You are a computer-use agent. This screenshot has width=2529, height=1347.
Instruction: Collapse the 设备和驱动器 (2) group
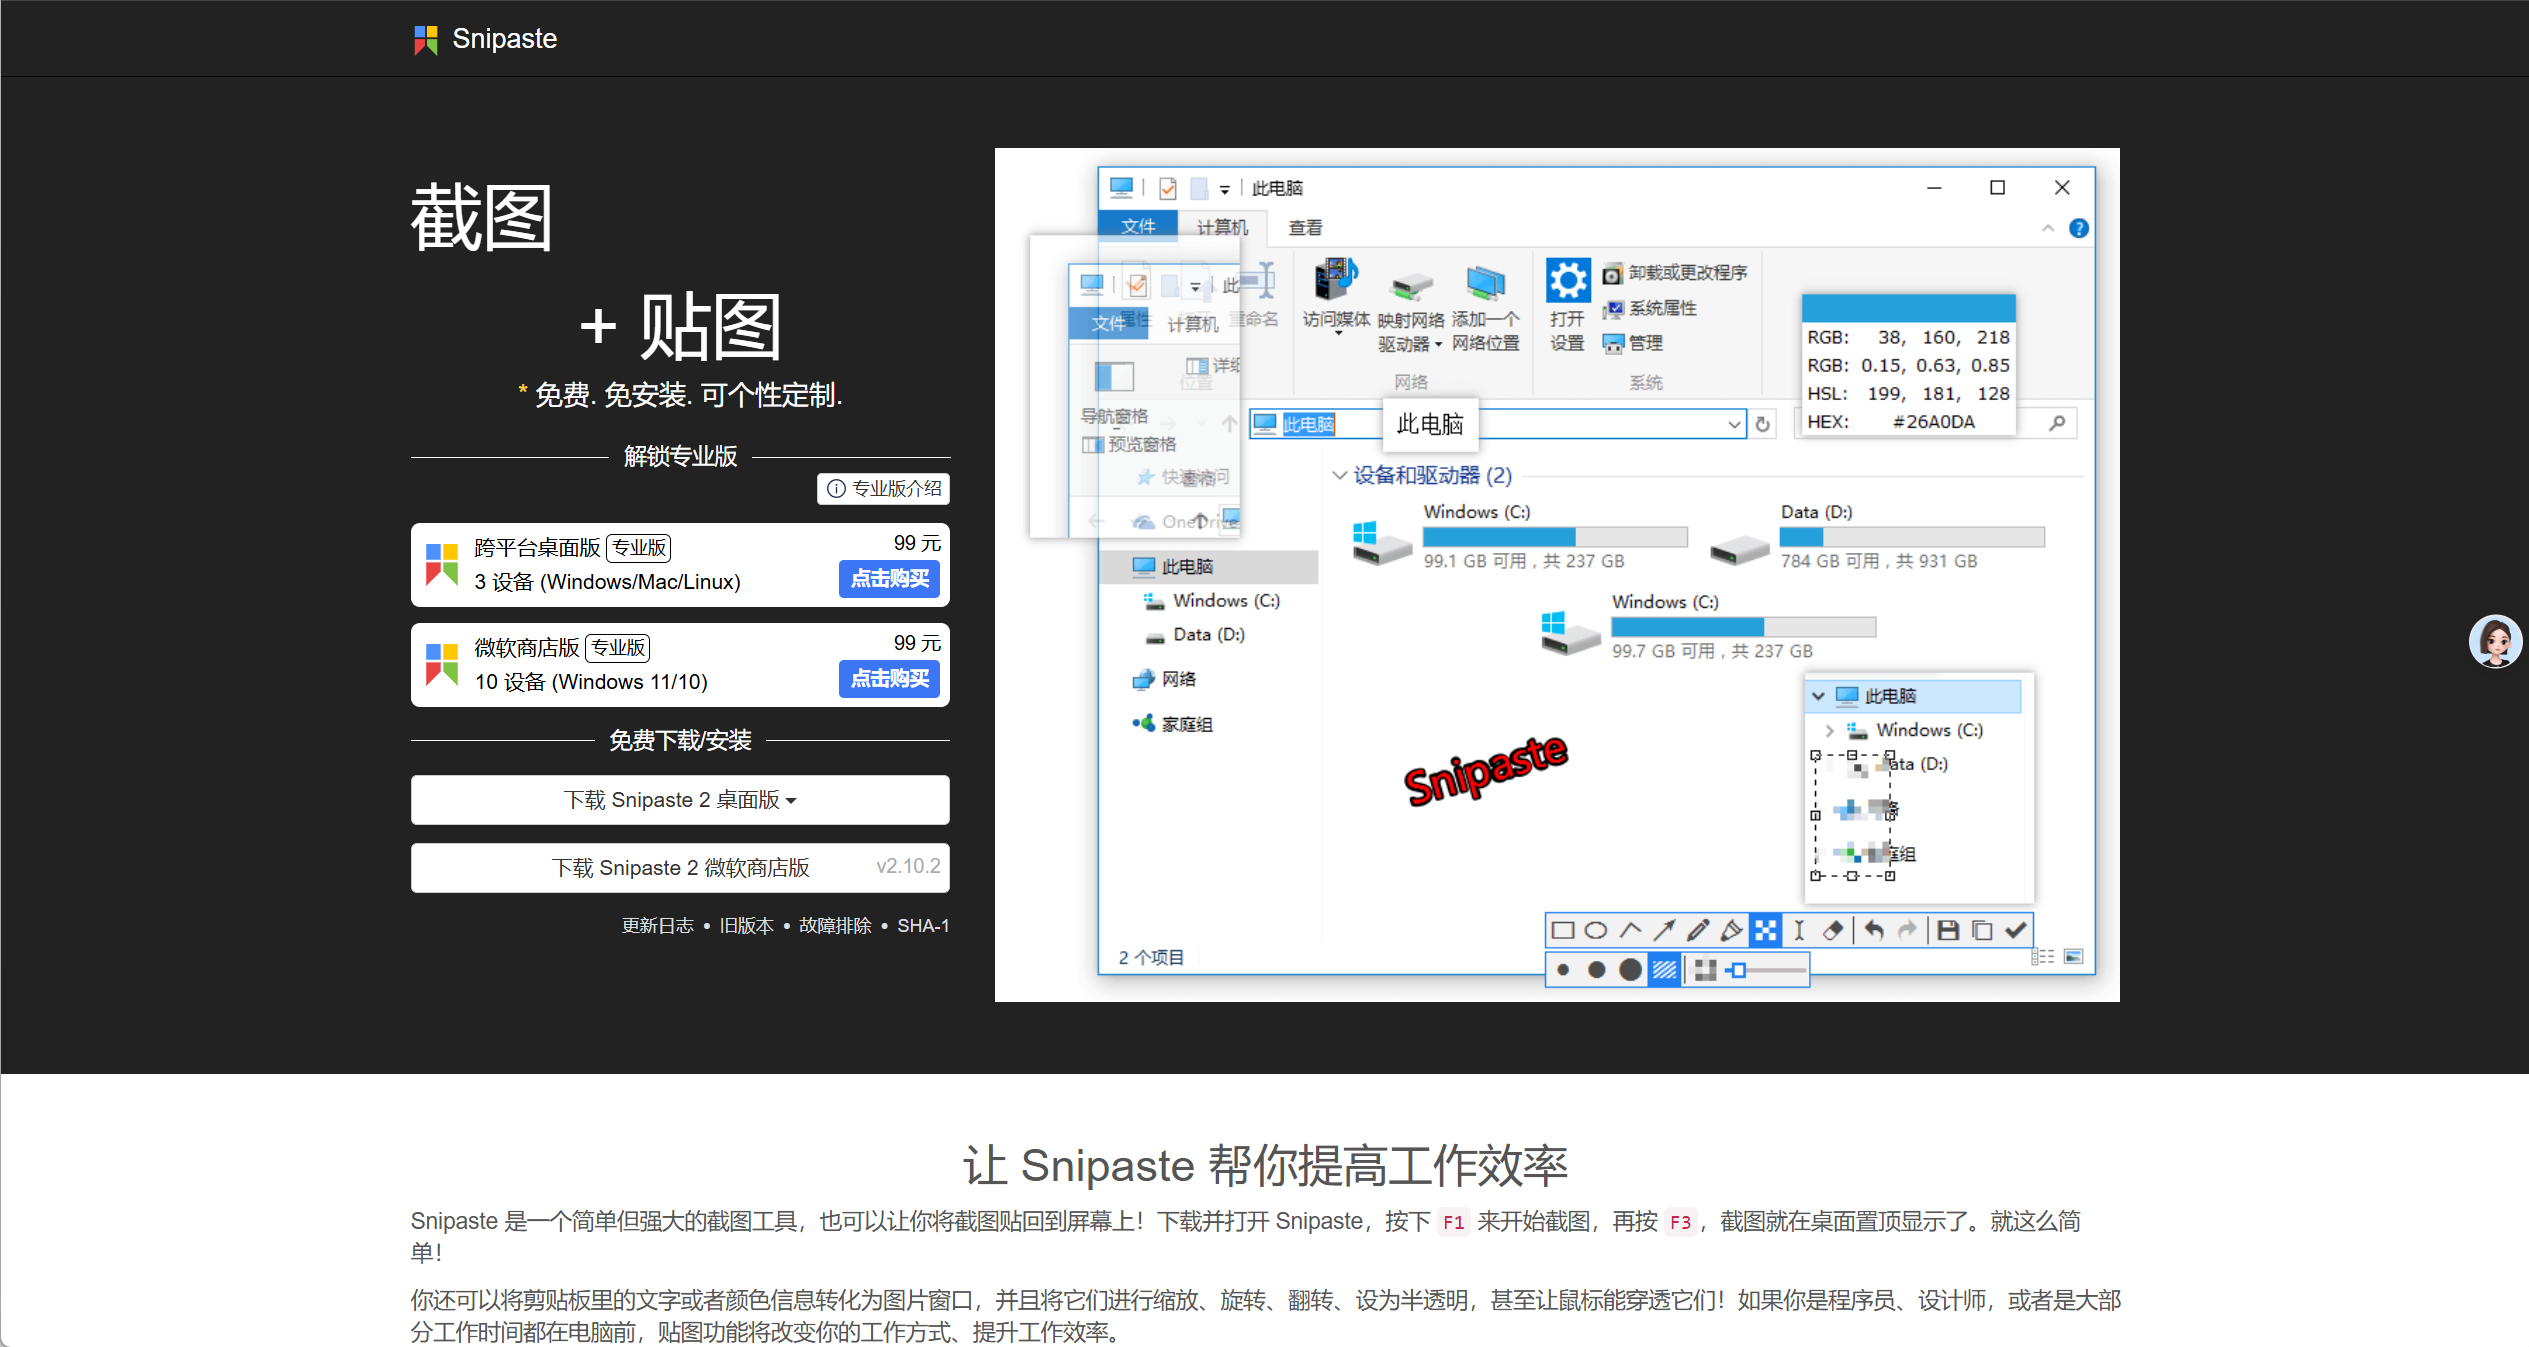pyautogui.click(x=1339, y=476)
